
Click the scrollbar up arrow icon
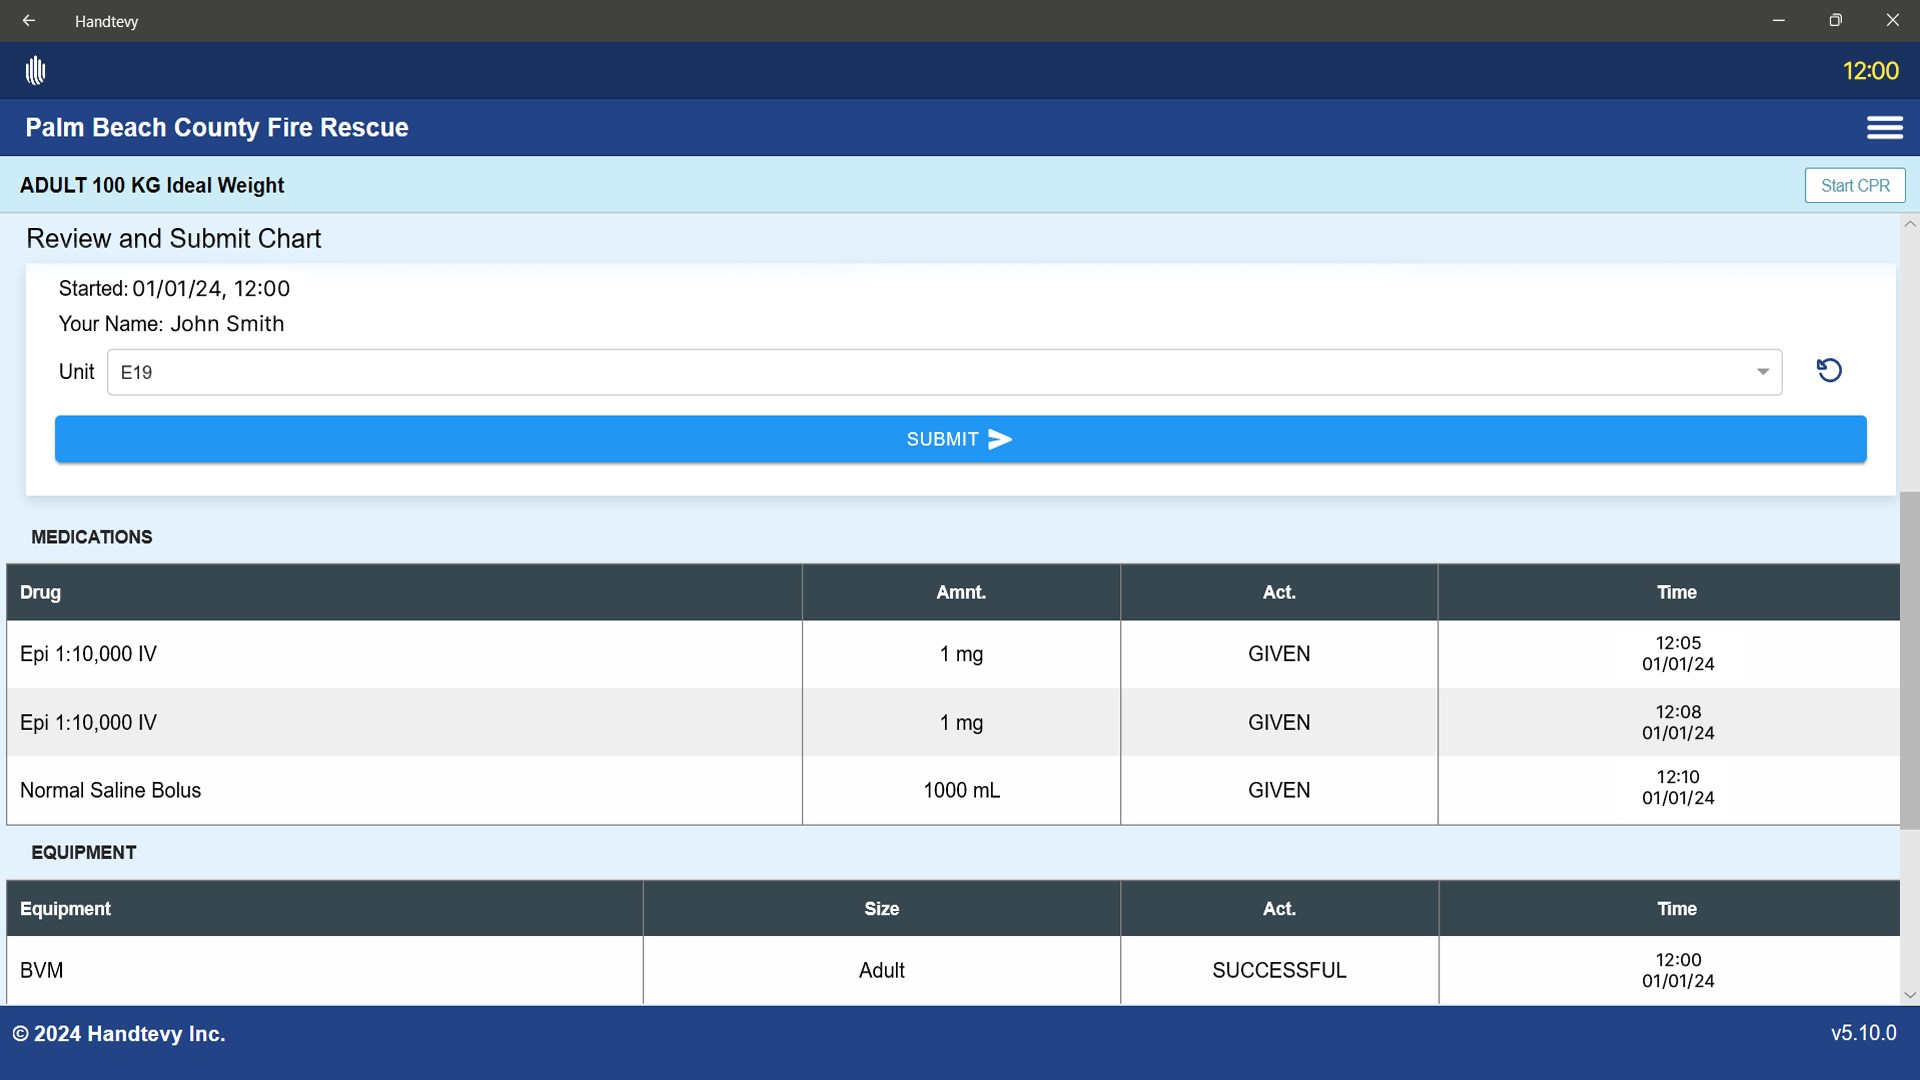(1910, 223)
